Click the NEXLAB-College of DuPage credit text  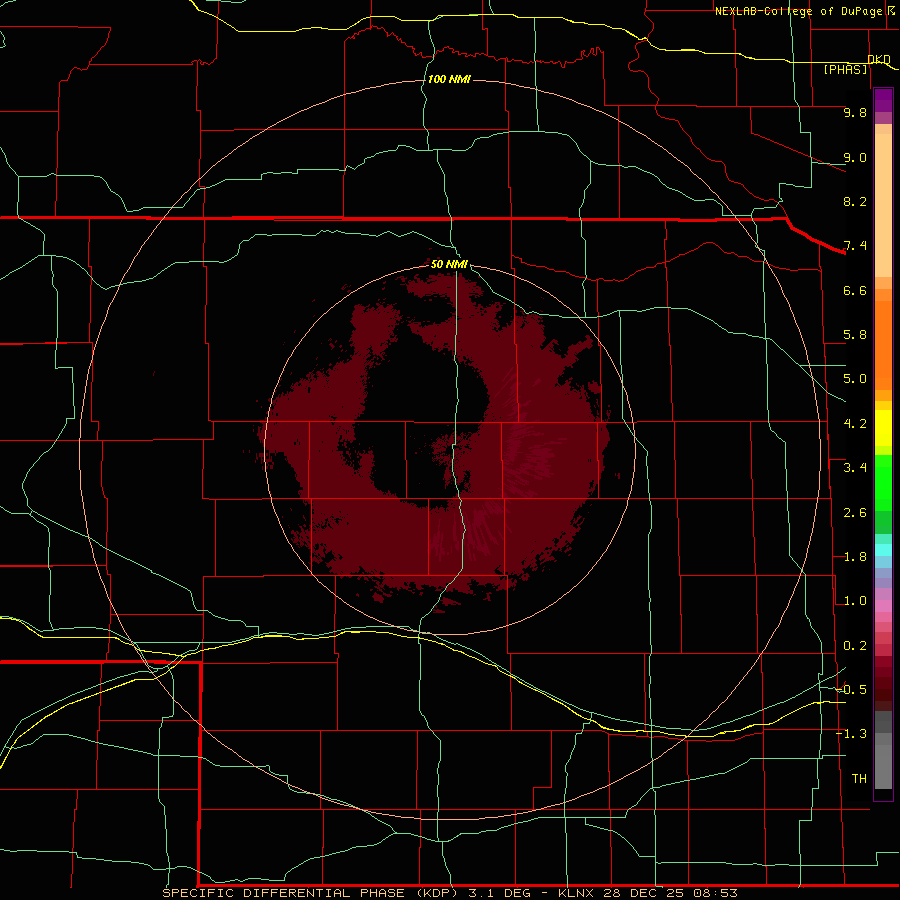pos(798,11)
